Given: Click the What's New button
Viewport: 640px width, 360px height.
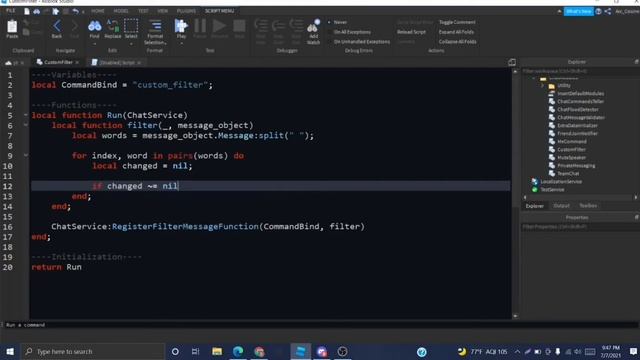Looking at the screenshot, I should 579,11.
